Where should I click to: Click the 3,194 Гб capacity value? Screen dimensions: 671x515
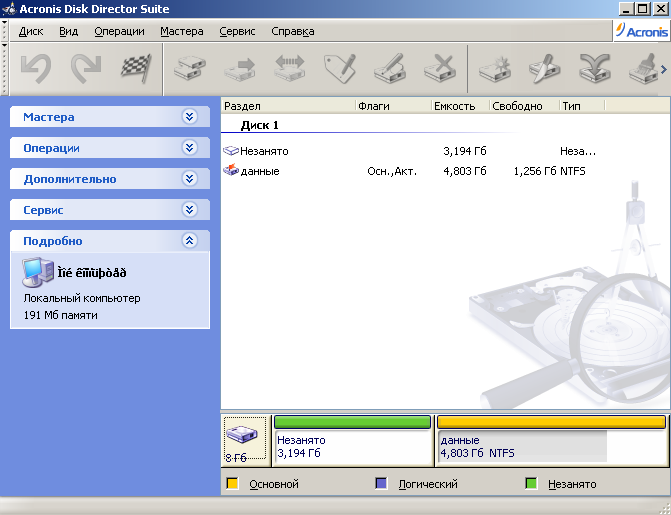pos(465,151)
